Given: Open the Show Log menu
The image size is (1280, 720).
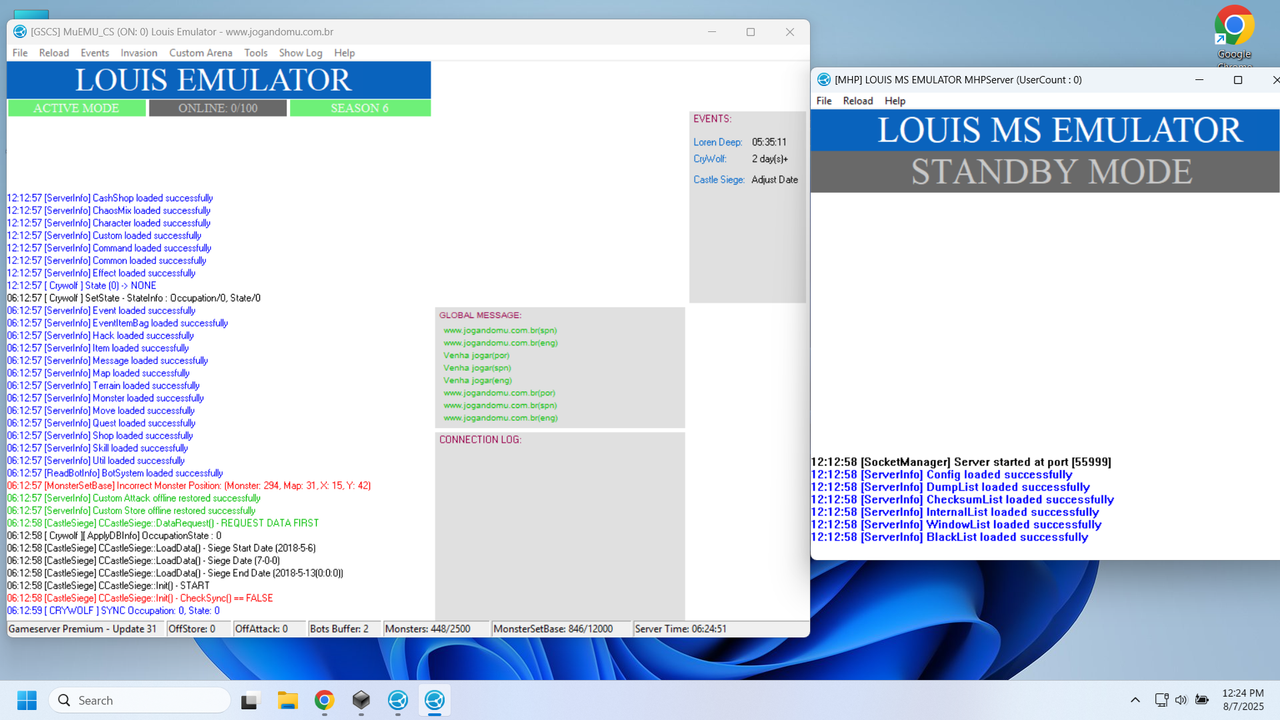Looking at the screenshot, I should (300, 53).
